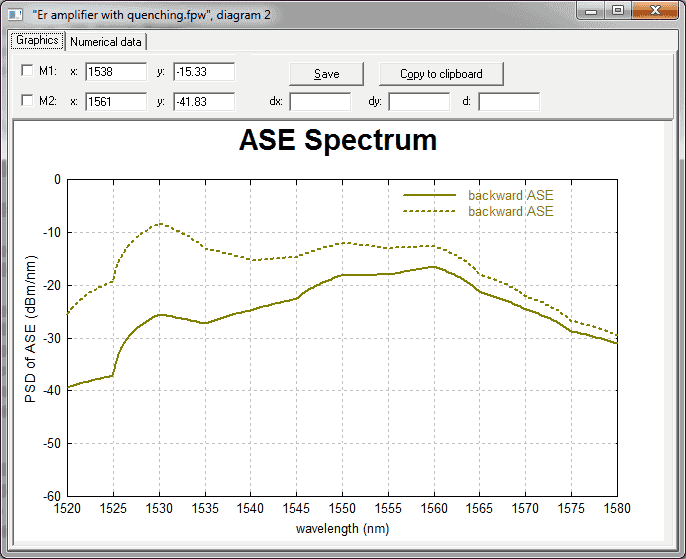Select the d distance field
Viewport: 686px width, 559px height.
509,101
